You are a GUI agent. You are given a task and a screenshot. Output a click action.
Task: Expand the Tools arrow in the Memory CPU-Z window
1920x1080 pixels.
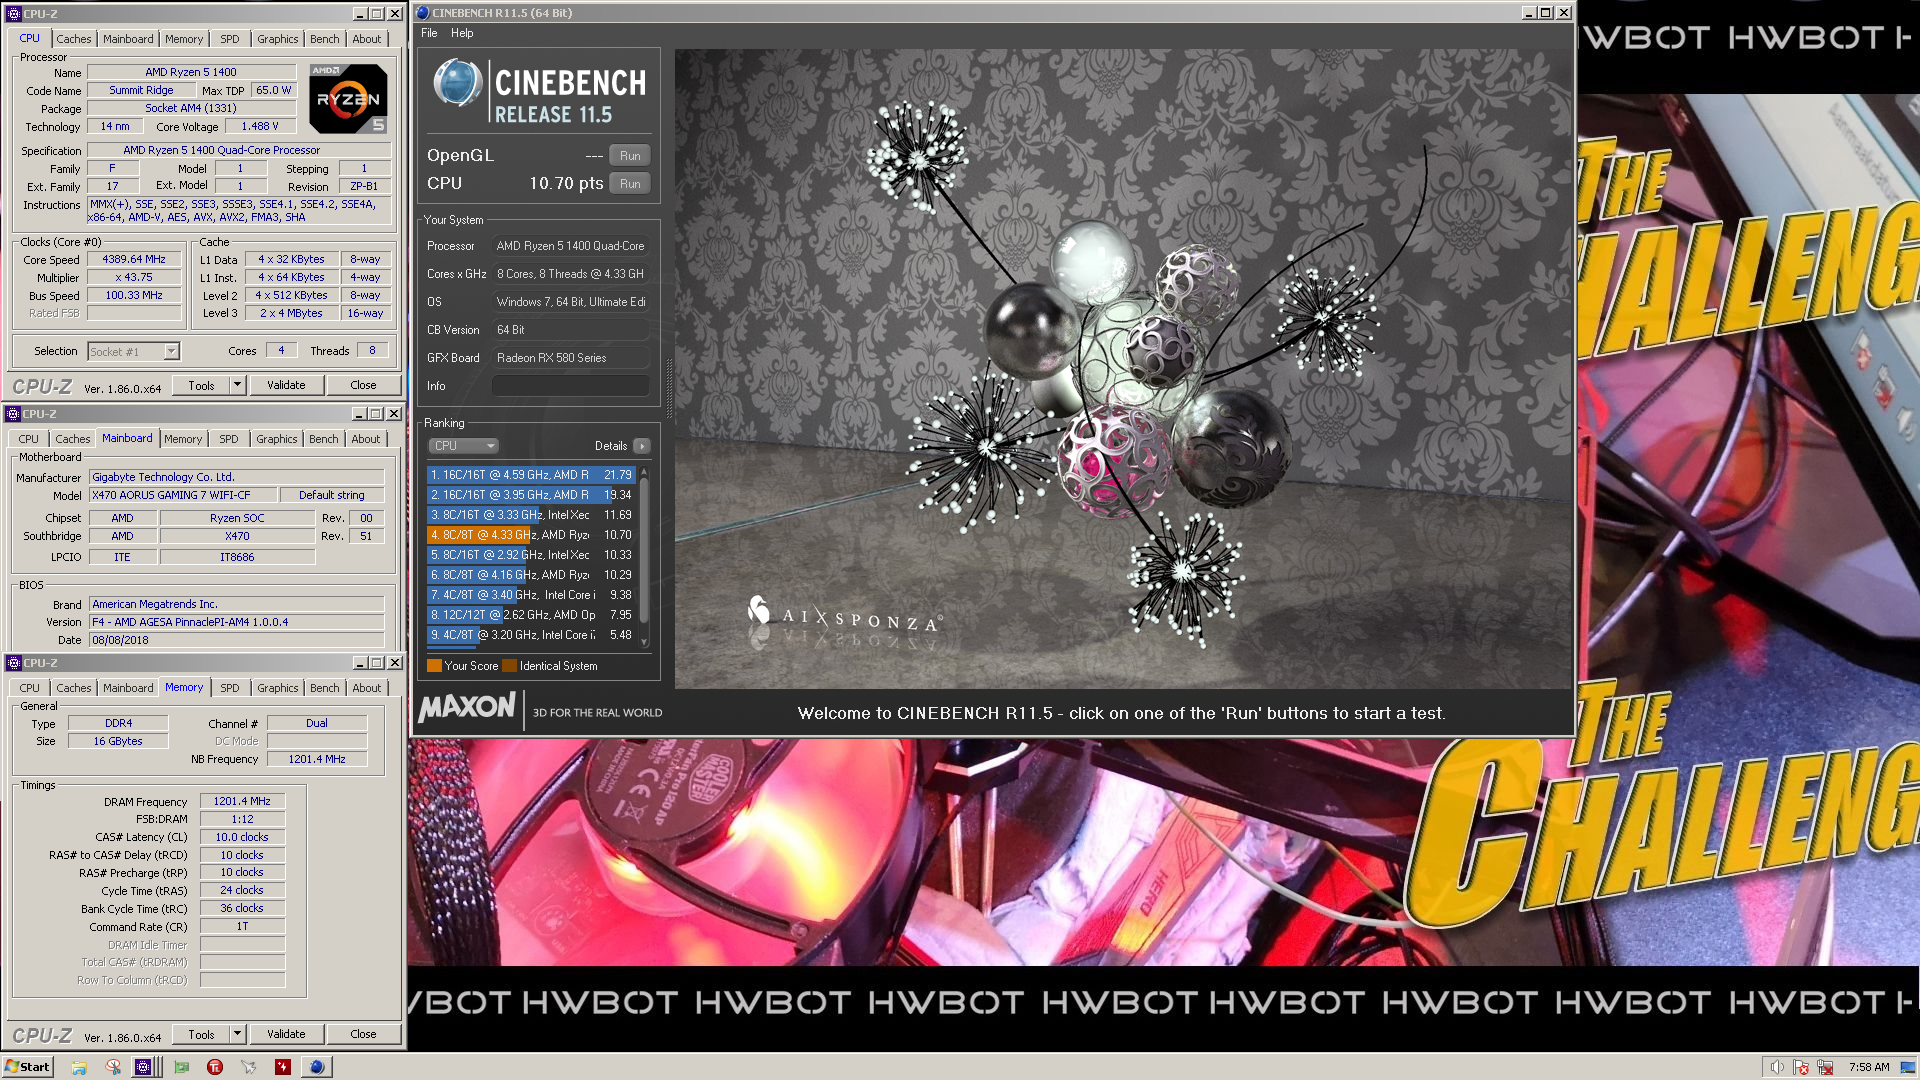tap(237, 1034)
